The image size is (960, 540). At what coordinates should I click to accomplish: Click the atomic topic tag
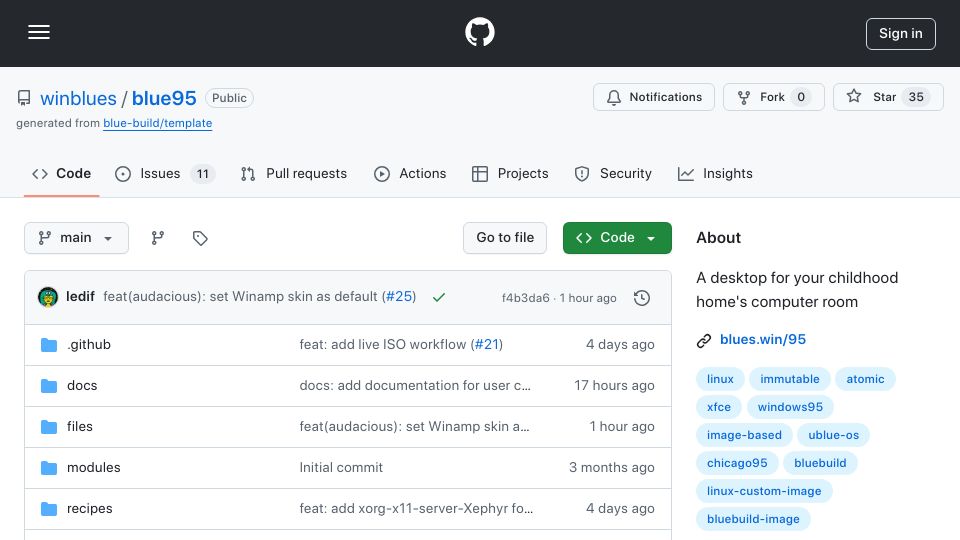pyautogui.click(x=865, y=379)
